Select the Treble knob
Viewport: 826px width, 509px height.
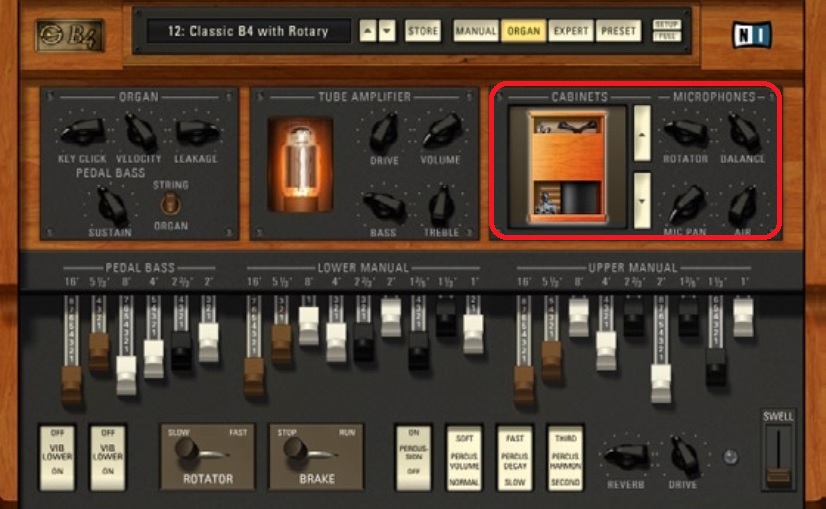(x=440, y=205)
